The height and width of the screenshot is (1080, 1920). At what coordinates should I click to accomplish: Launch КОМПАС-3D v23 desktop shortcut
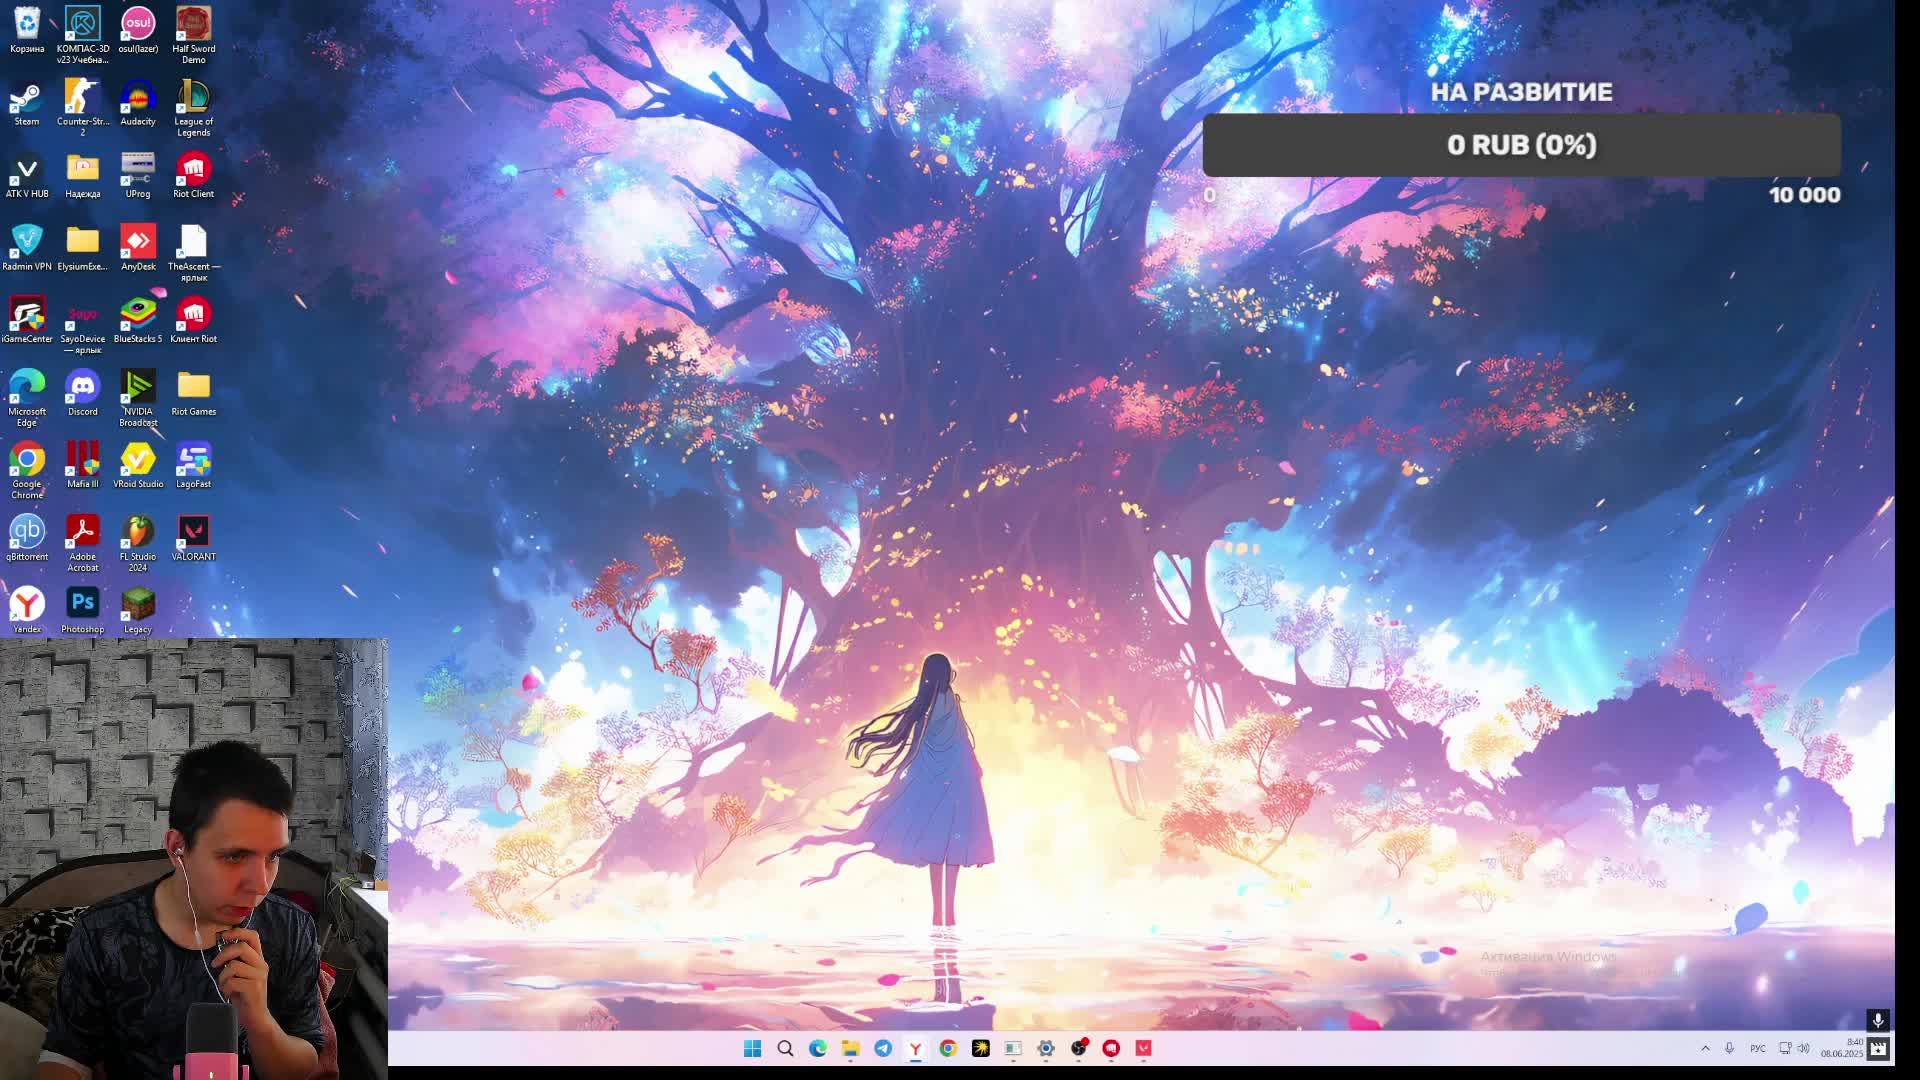tap(83, 35)
